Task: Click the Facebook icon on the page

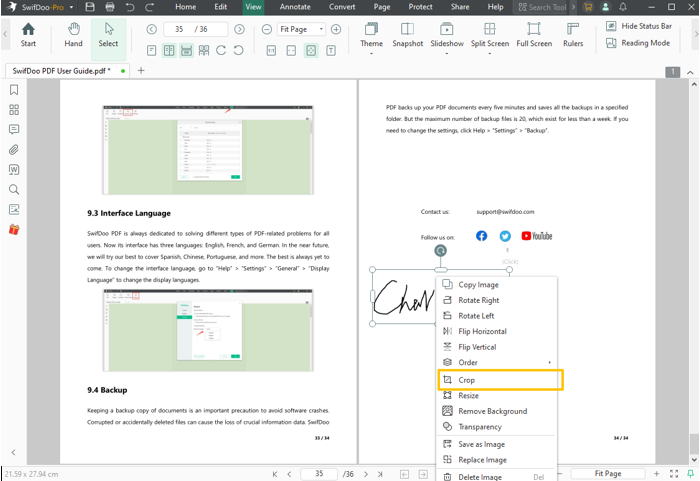Action: point(481,236)
